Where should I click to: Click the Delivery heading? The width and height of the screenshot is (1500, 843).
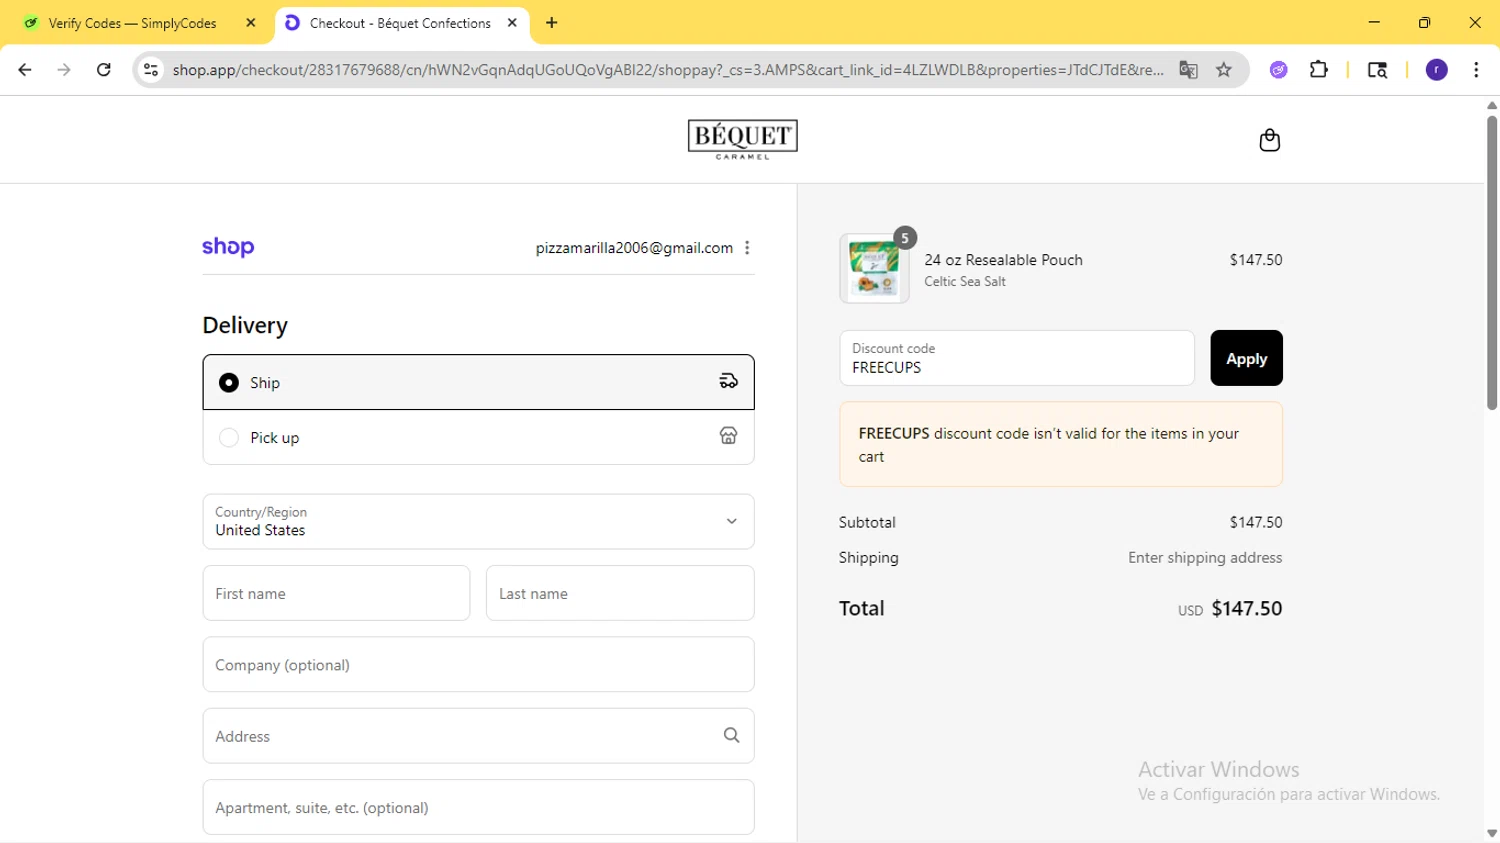click(x=245, y=326)
